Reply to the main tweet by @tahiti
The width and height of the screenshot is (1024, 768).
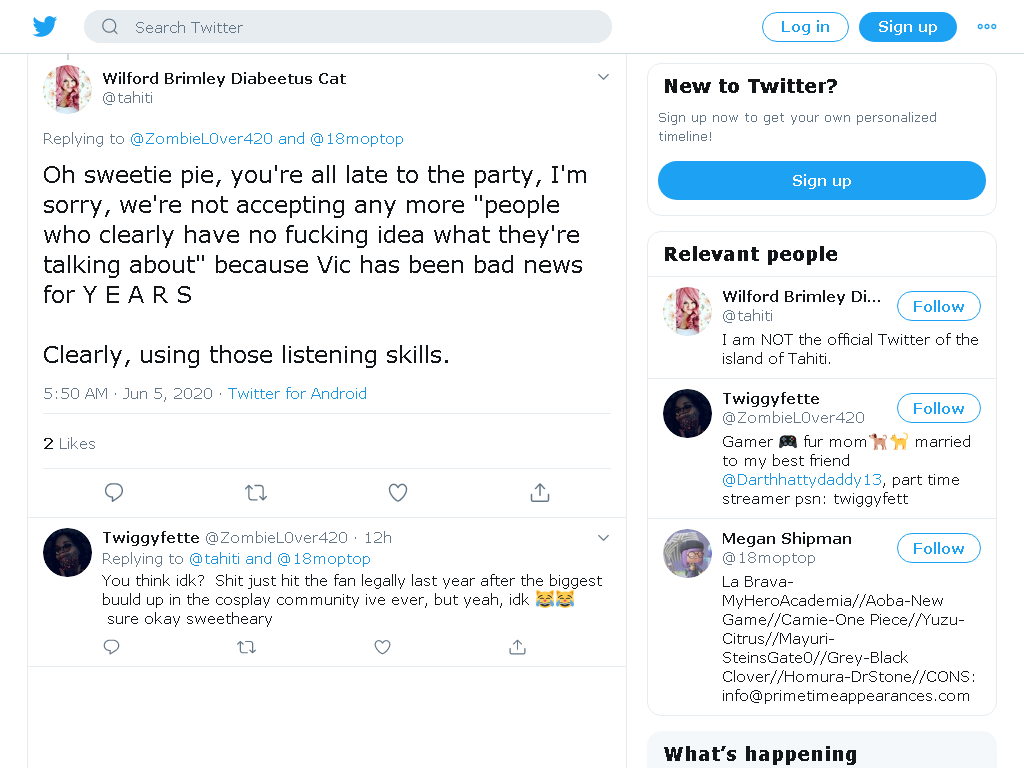point(114,492)
